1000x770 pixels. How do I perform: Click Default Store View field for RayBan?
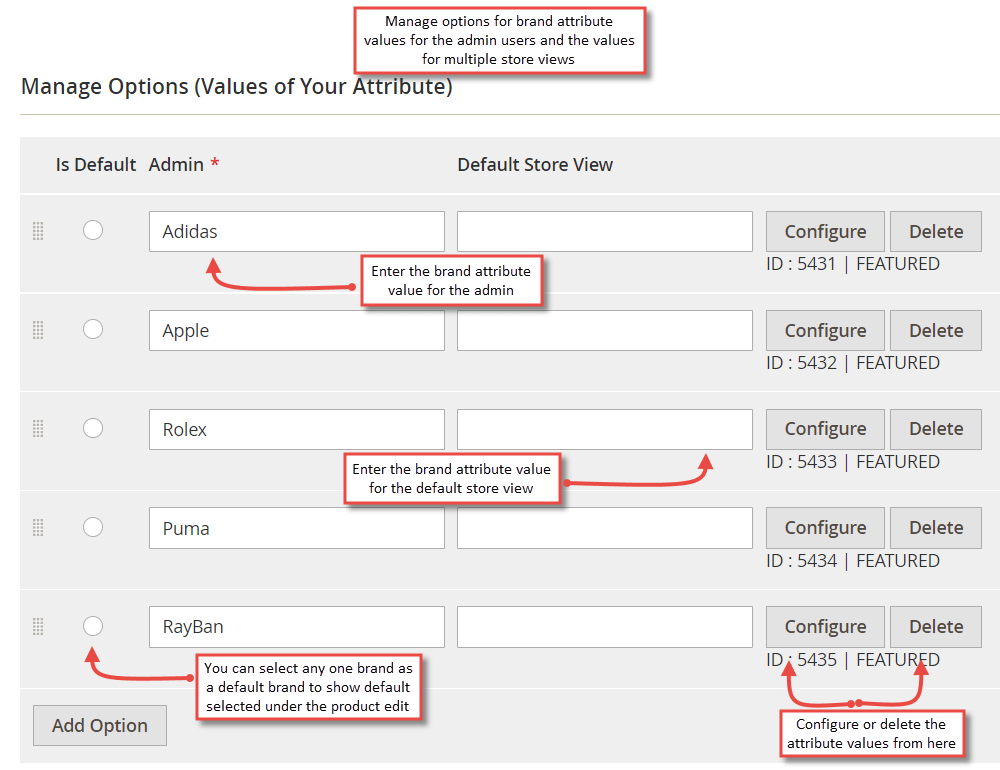[x=605, y=626]
